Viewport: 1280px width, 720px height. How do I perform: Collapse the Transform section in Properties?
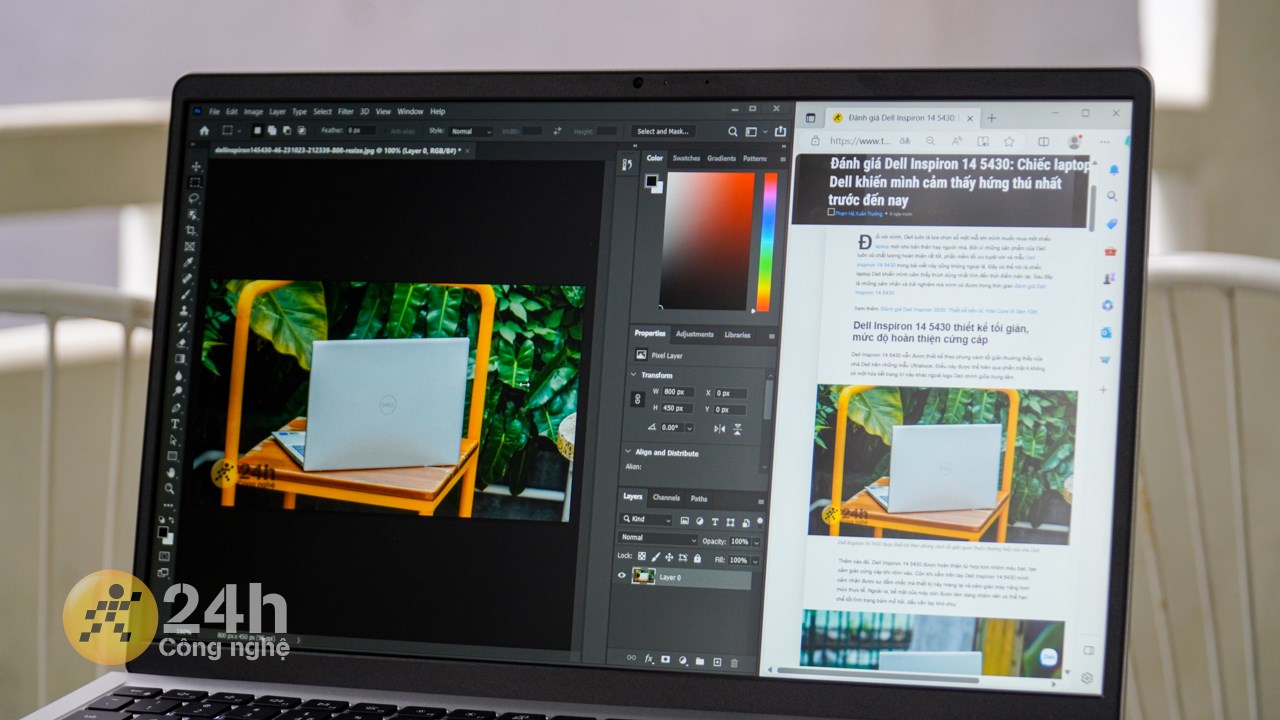pyautogui.click(x=633, y=375)
